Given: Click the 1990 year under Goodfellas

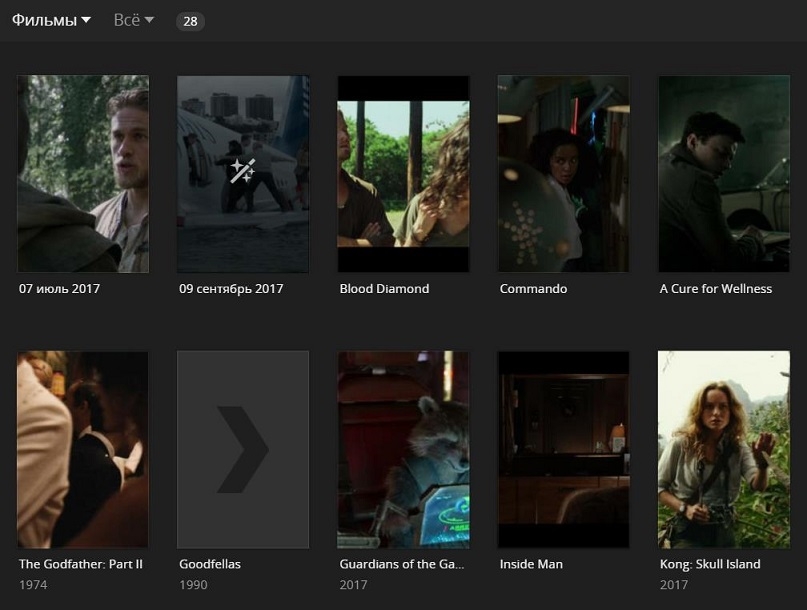Looking at the screenshot, I should pyautogui.click(x=194, y=585).
